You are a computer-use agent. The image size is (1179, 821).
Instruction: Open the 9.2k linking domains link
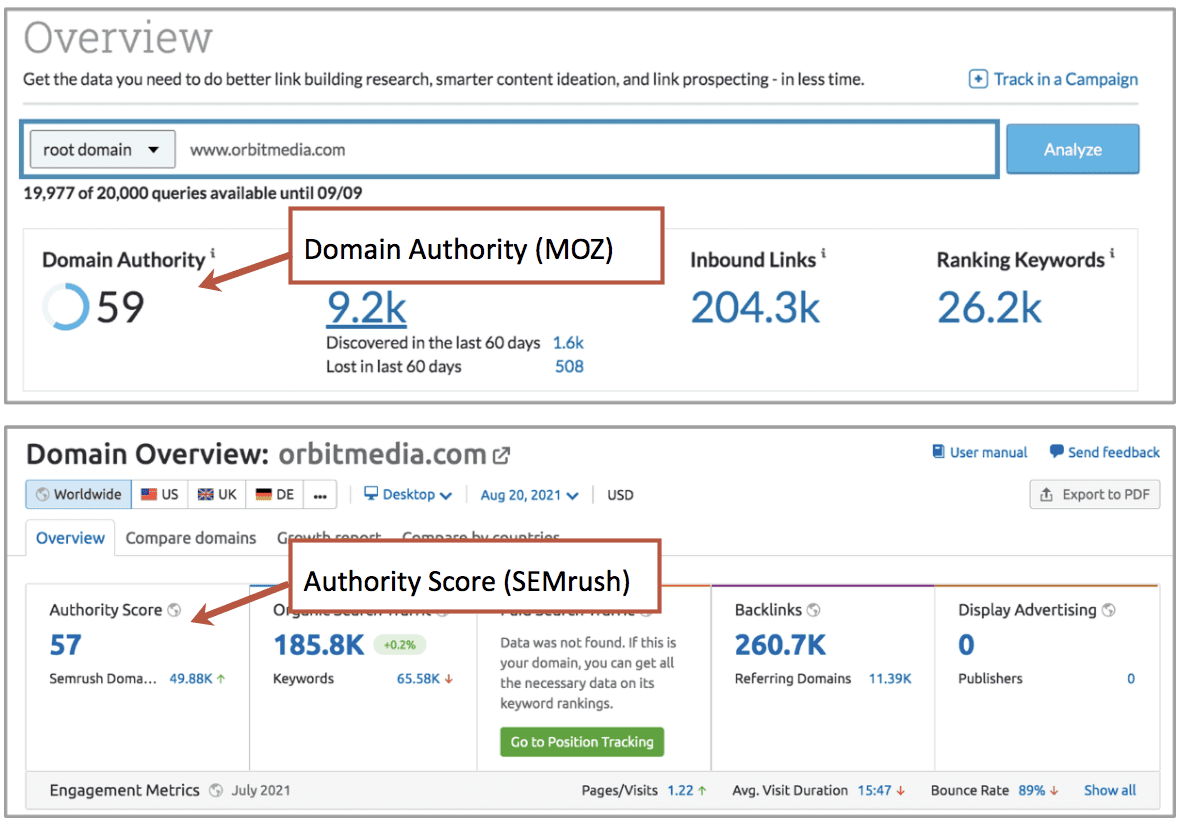(366, 307)
